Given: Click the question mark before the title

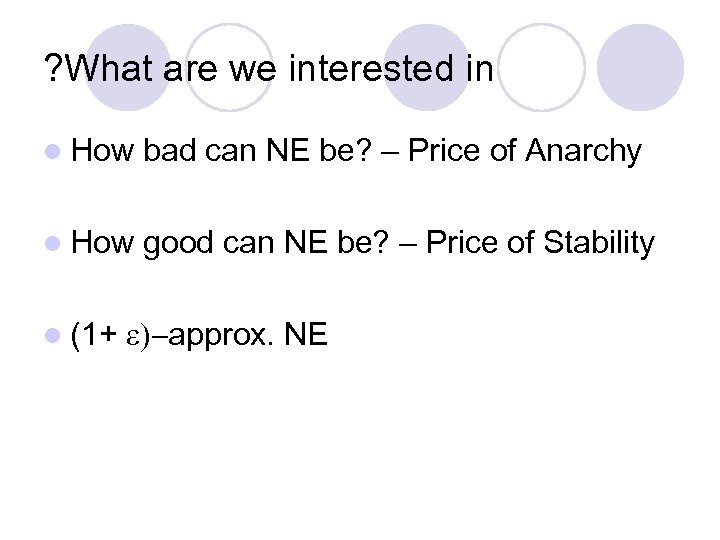Looking at the screenshot, I should pyautogui.click(x=55, y=70).
